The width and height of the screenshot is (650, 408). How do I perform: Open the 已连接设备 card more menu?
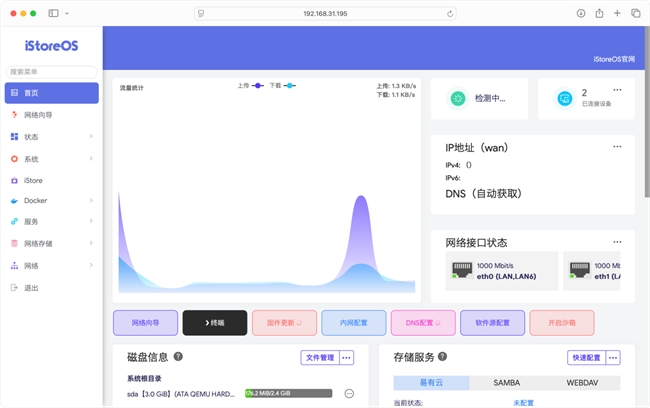click(x=617, y=90)
